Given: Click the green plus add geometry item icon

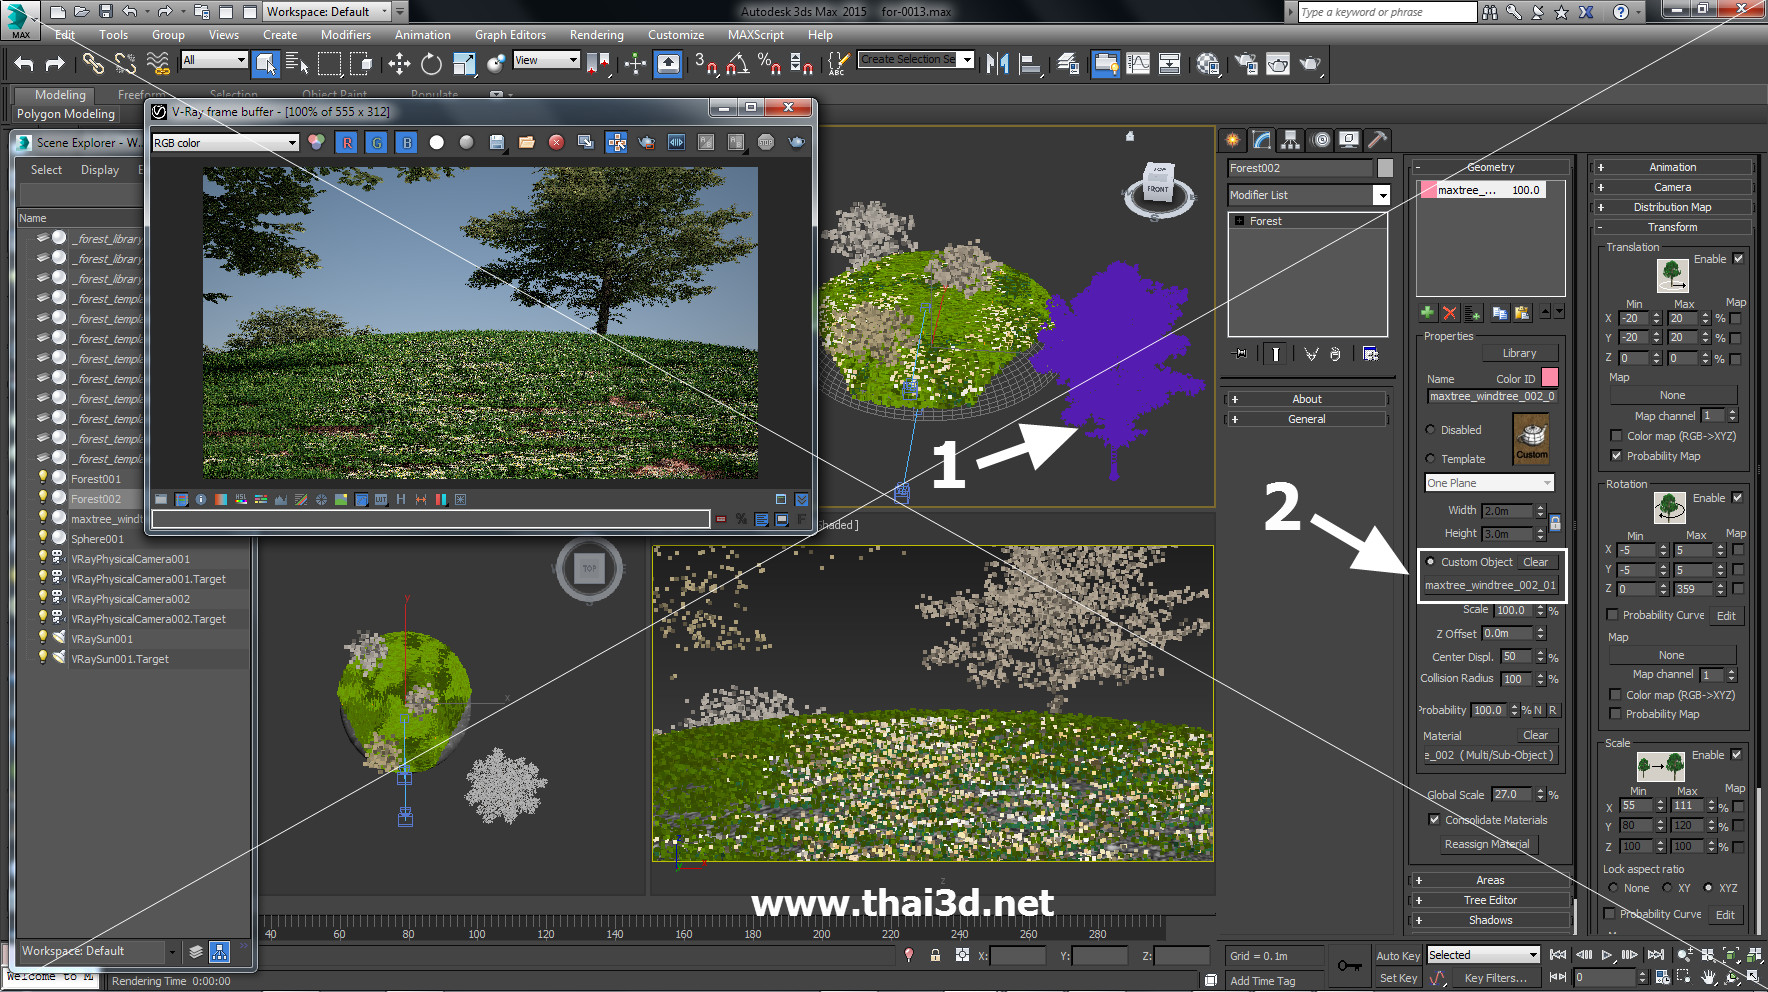Looking at the screenshot, I should 1427,313.
